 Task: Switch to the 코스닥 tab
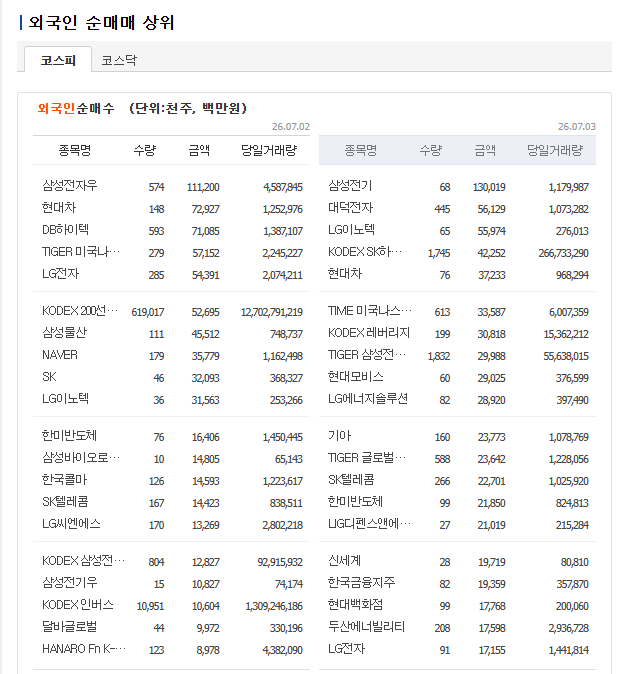119,60
